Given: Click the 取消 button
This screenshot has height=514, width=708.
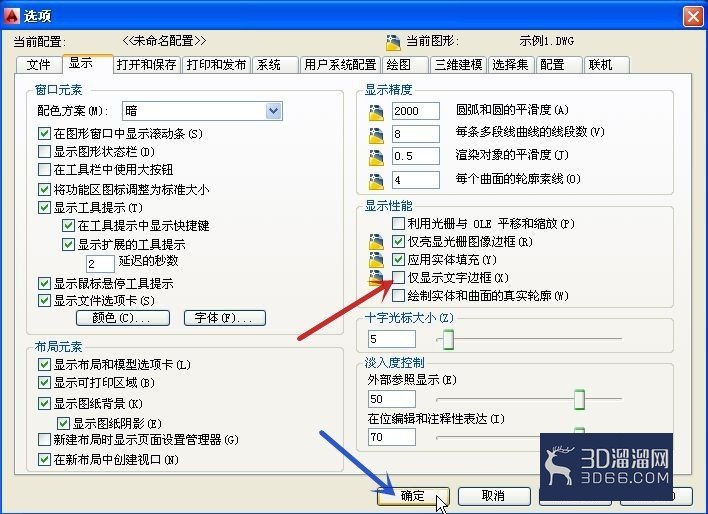Looking at the screenshot, I should pyautogui.click(x=494, y=496).
